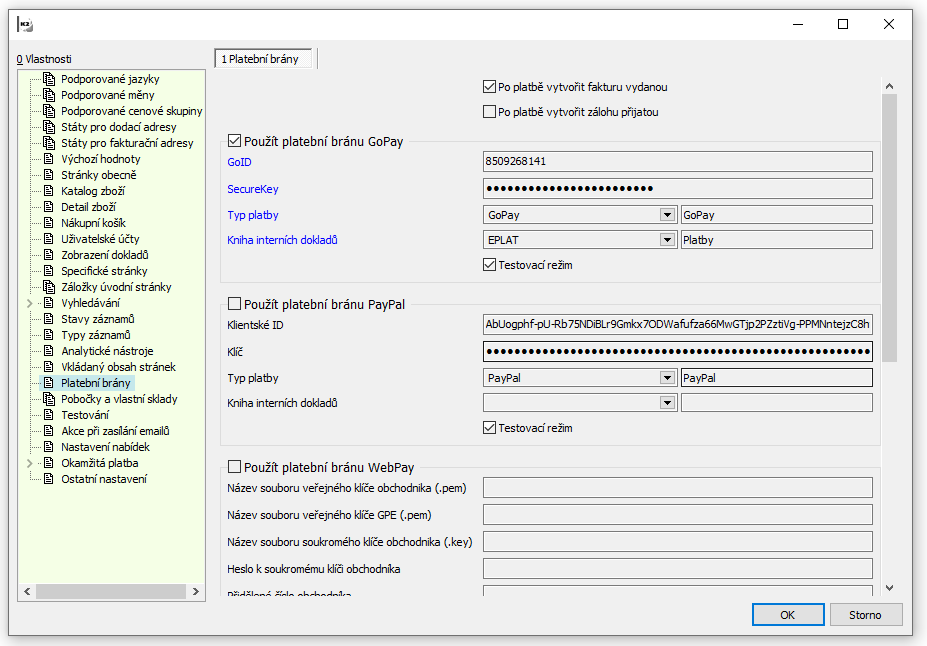Enable Použít platební bránu PayPal

234,304
